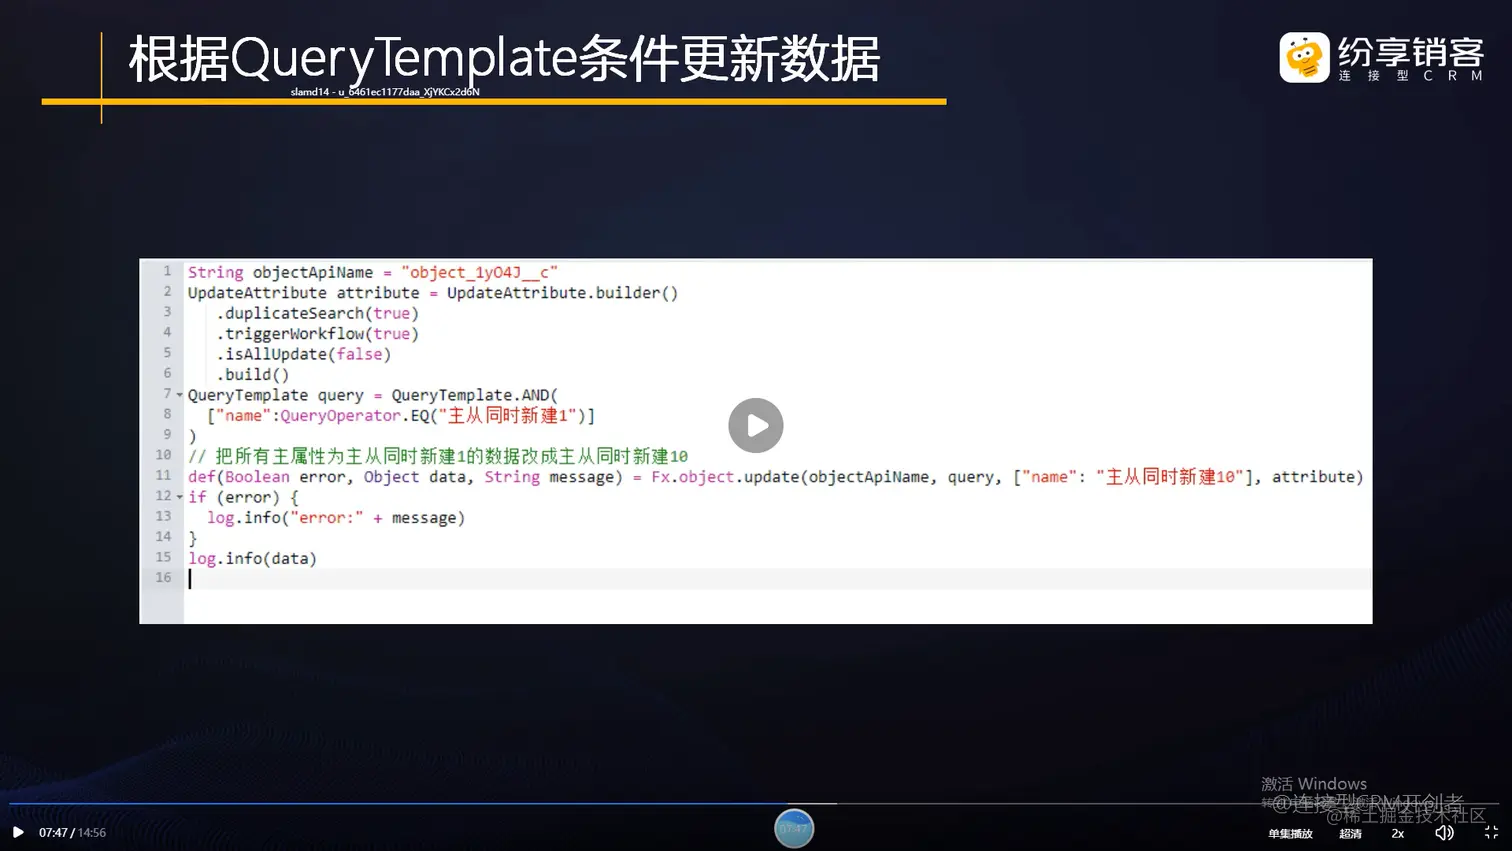1512x851 pixels.
Task: Change video quality via 超清
Action: coord(1350,833)
